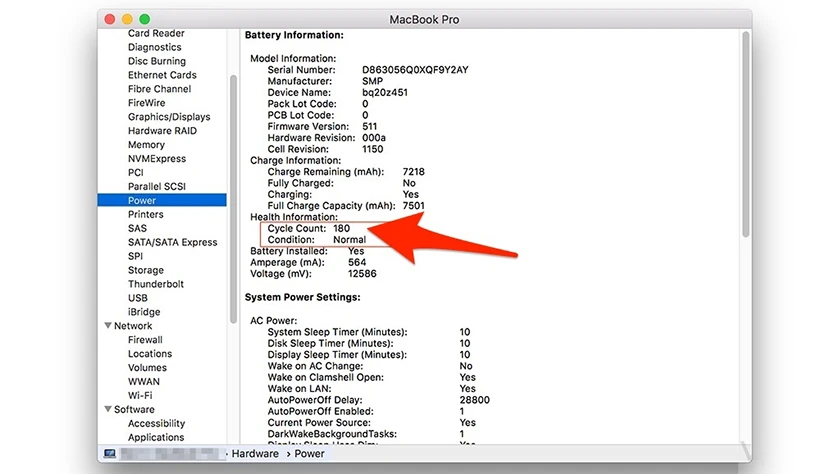The width and height of the screenshot is (840, 474).
Task: Open Memory in the sidebar
Action: pos(146,145)
